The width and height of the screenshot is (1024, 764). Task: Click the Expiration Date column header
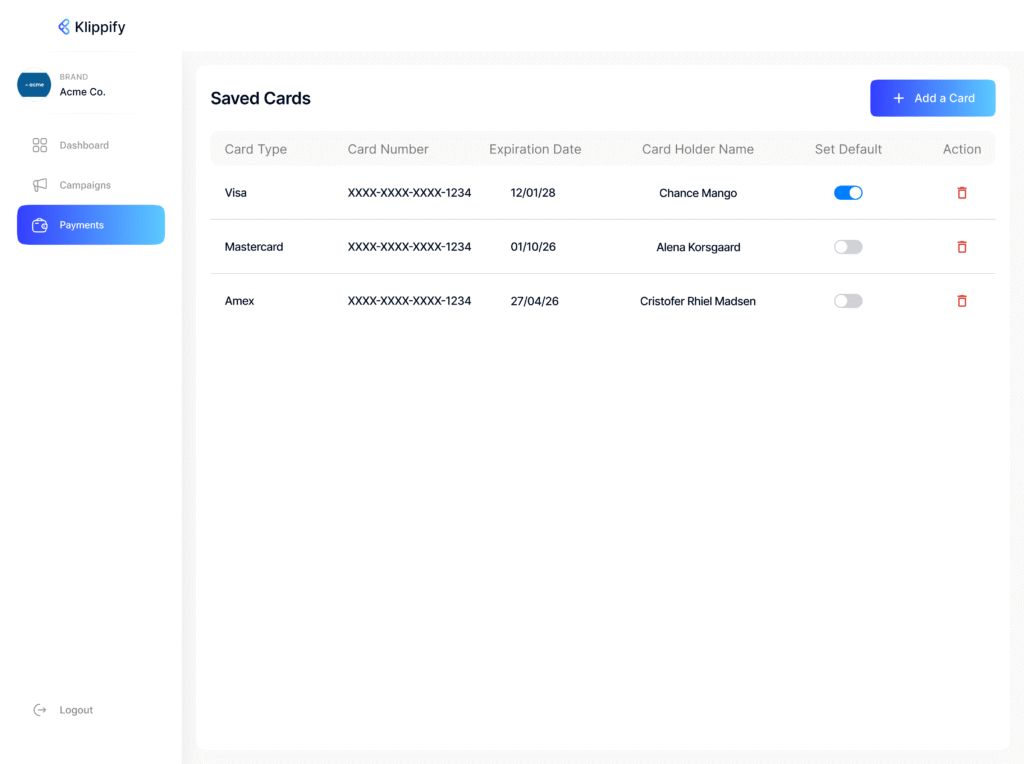535,149
